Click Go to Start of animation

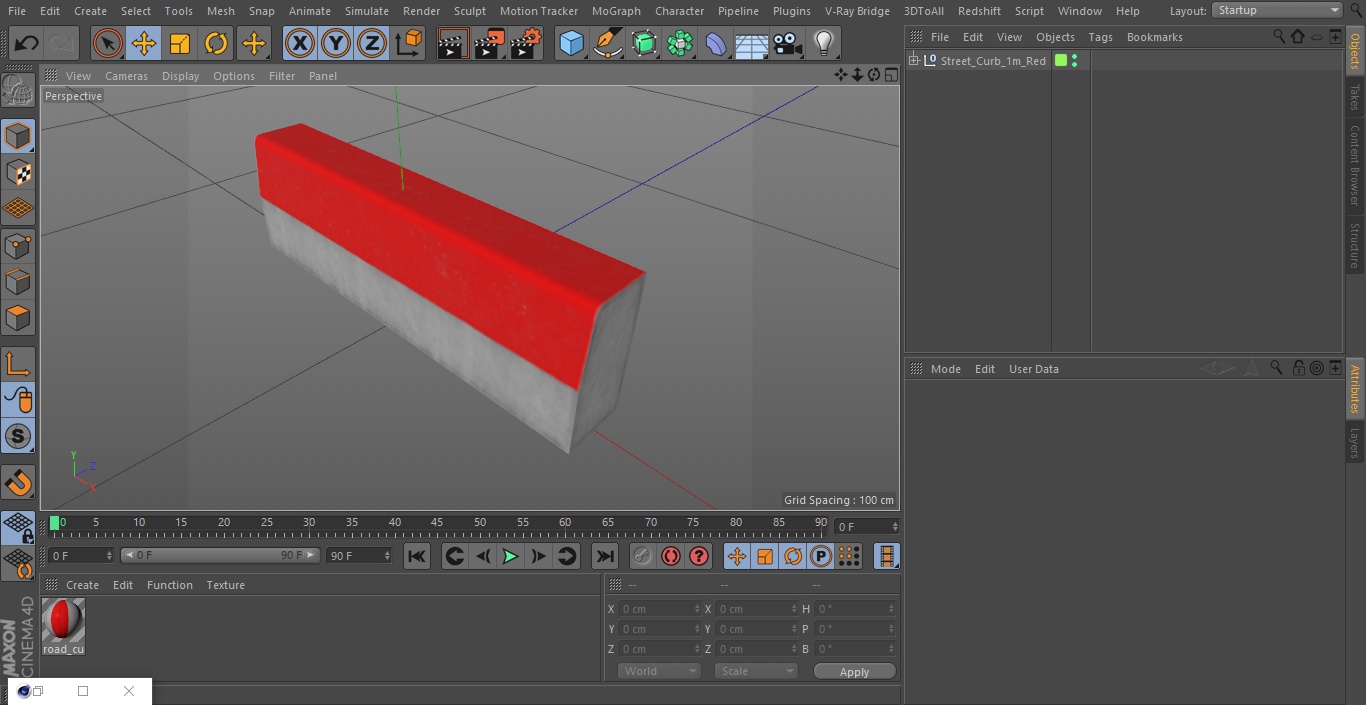tap(417, 556)
